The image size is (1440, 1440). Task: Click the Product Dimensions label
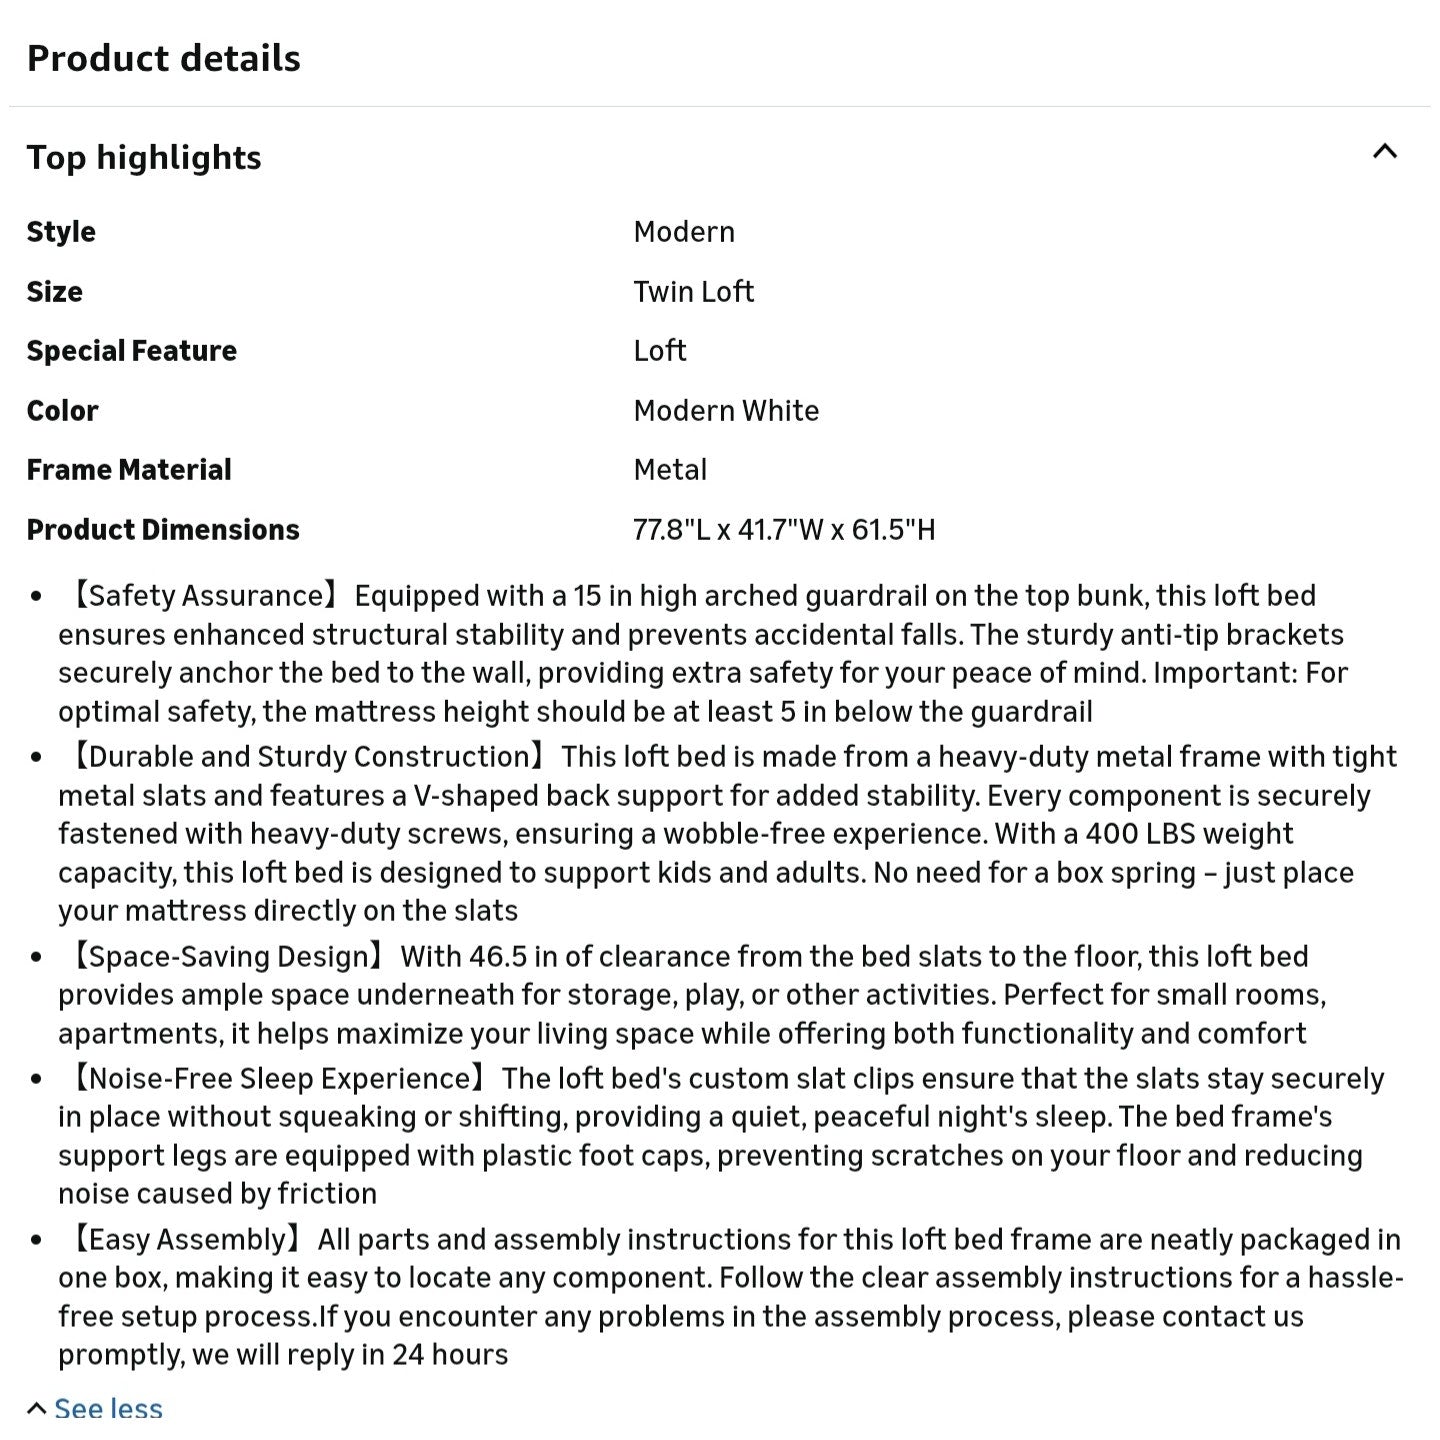coord(163,530)
